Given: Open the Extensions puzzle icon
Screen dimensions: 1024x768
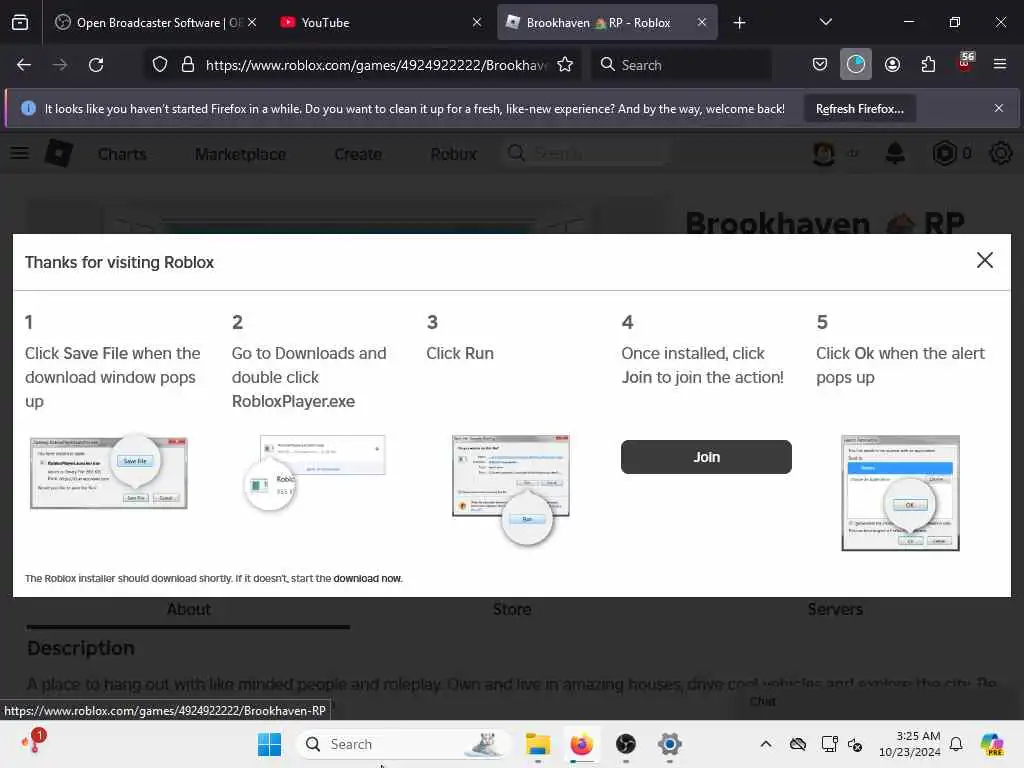Looking at the screenshot, I should [928, 64].
